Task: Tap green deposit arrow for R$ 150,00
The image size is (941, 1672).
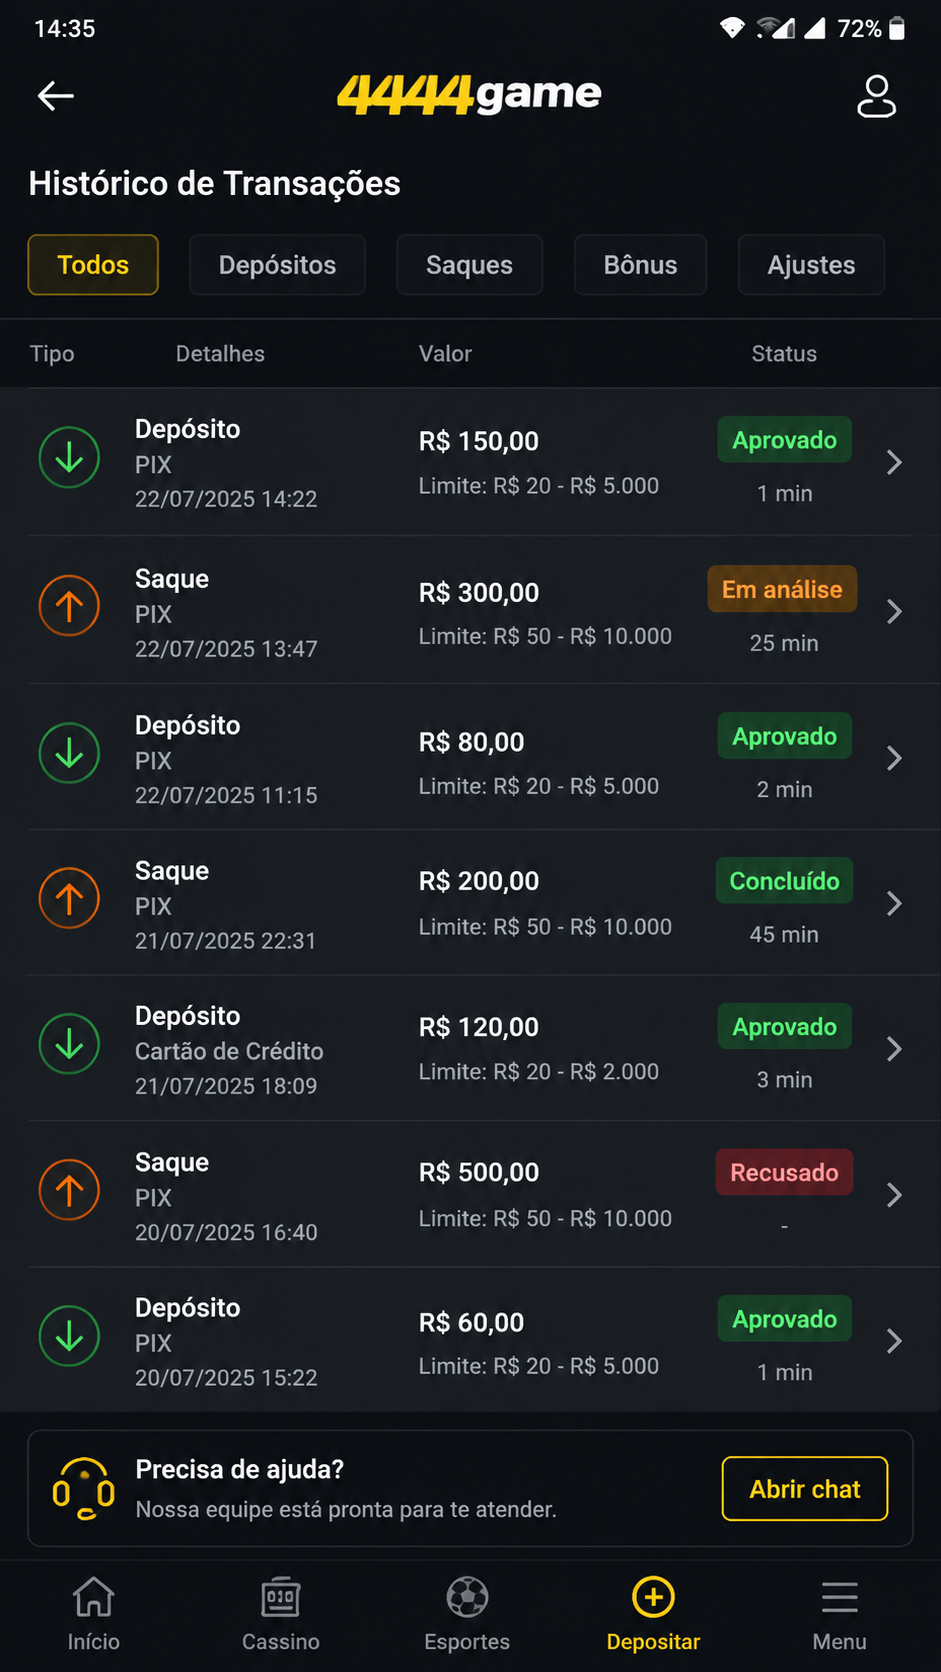Action: click(69, 457)
